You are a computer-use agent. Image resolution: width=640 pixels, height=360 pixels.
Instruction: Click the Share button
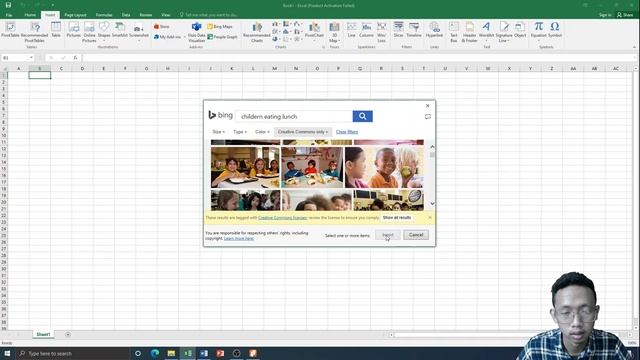tap(626, 15)
